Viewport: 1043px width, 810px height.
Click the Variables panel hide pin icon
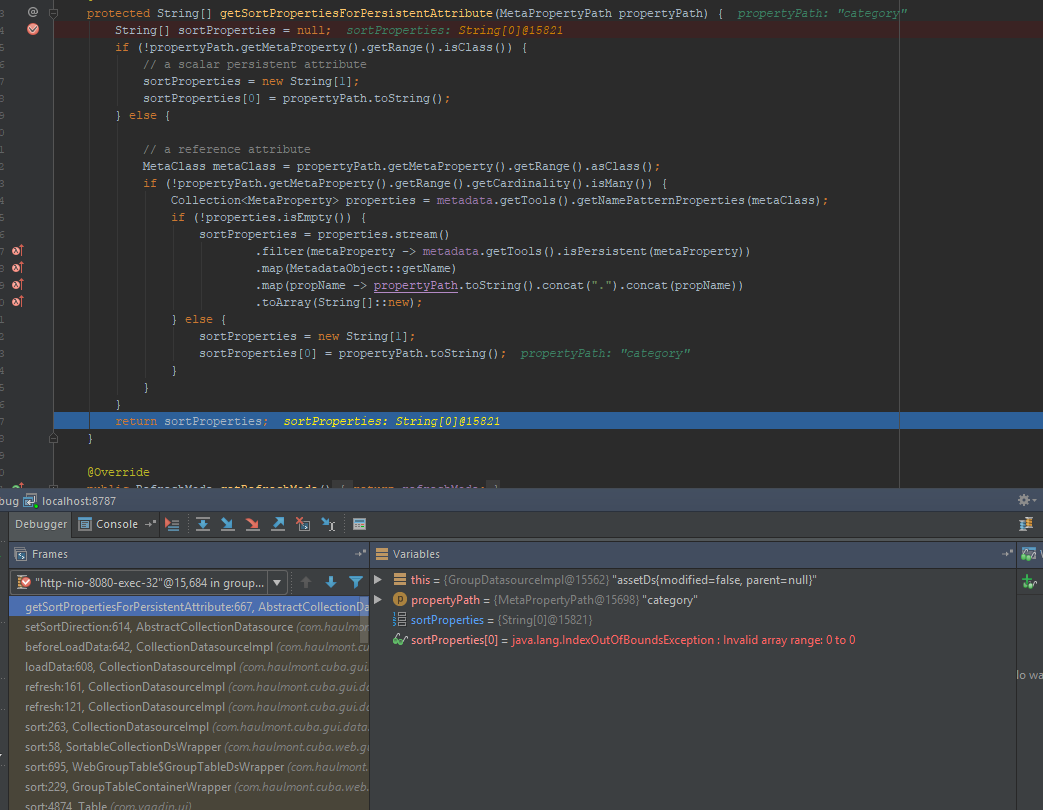pyautogui.click(x=1007, y=554)
